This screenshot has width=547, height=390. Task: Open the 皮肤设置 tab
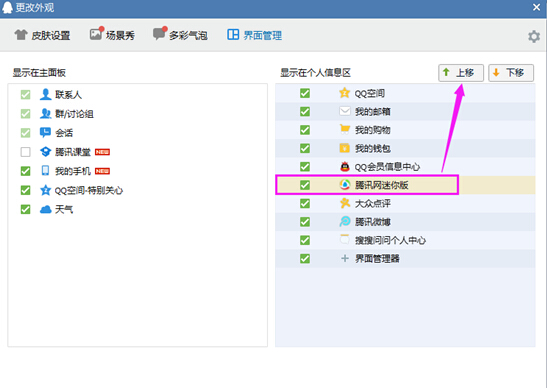tap(42, 35)
